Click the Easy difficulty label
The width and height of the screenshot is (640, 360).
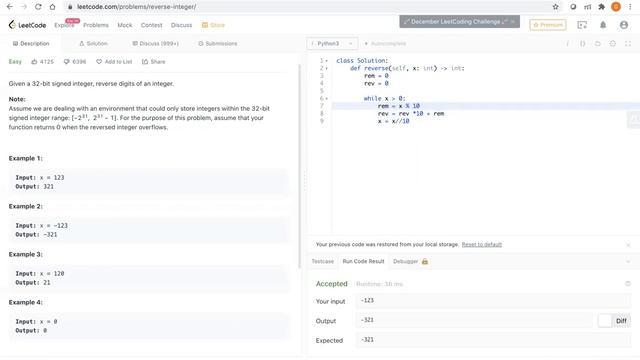point(15,62)
